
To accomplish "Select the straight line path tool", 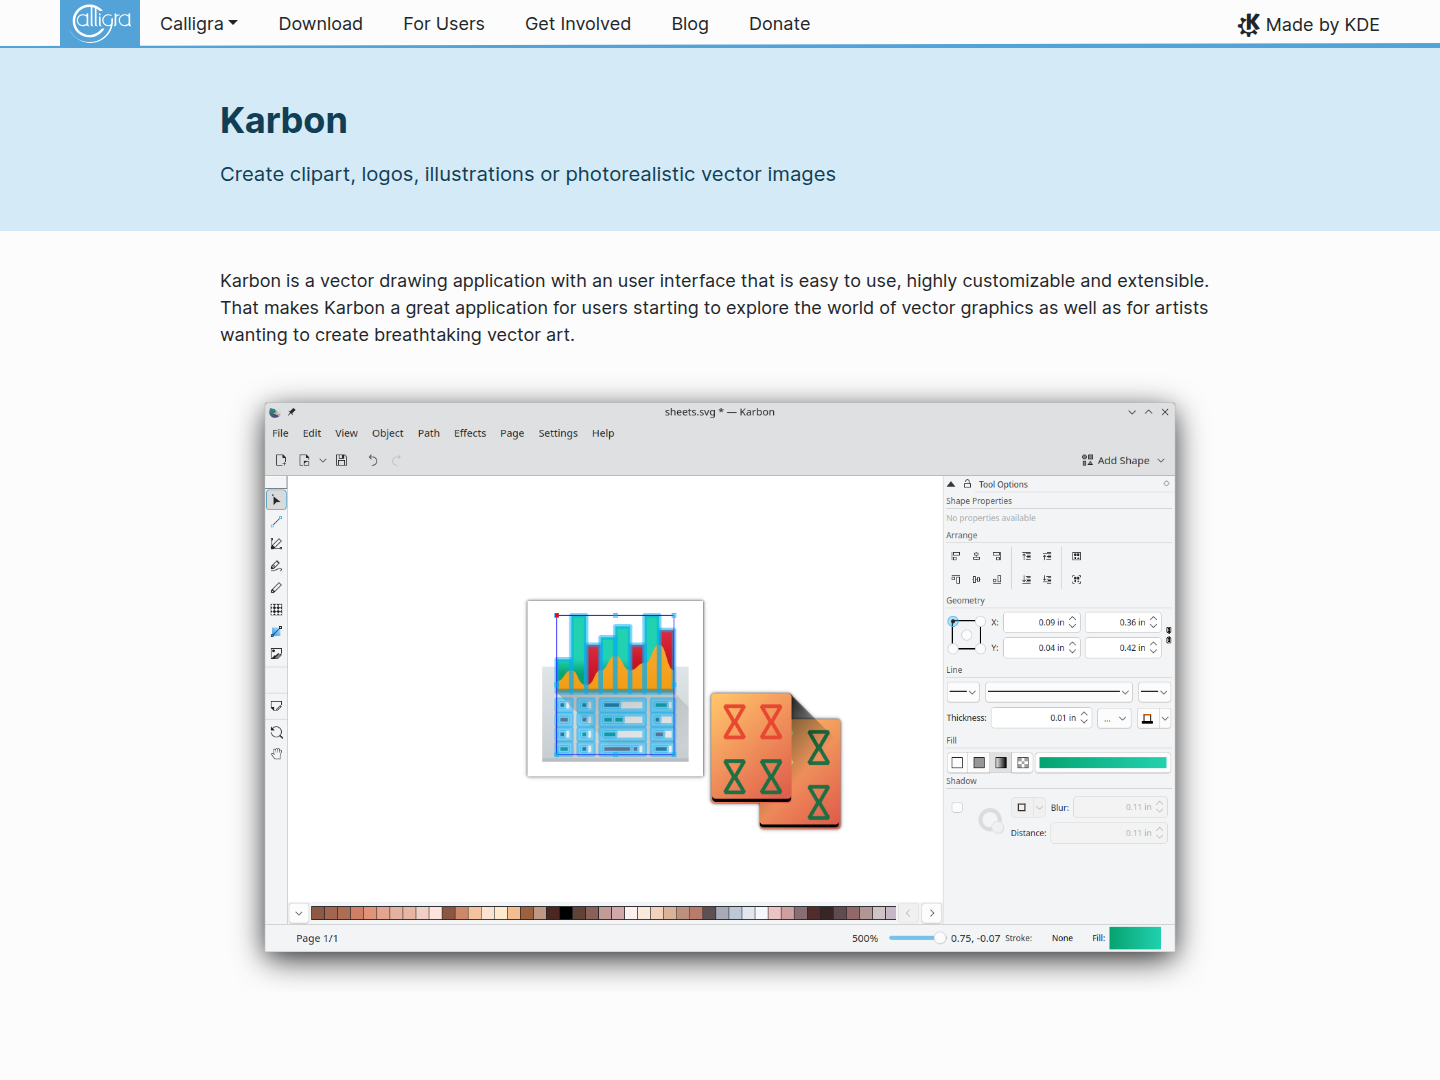I will point(276,522).
